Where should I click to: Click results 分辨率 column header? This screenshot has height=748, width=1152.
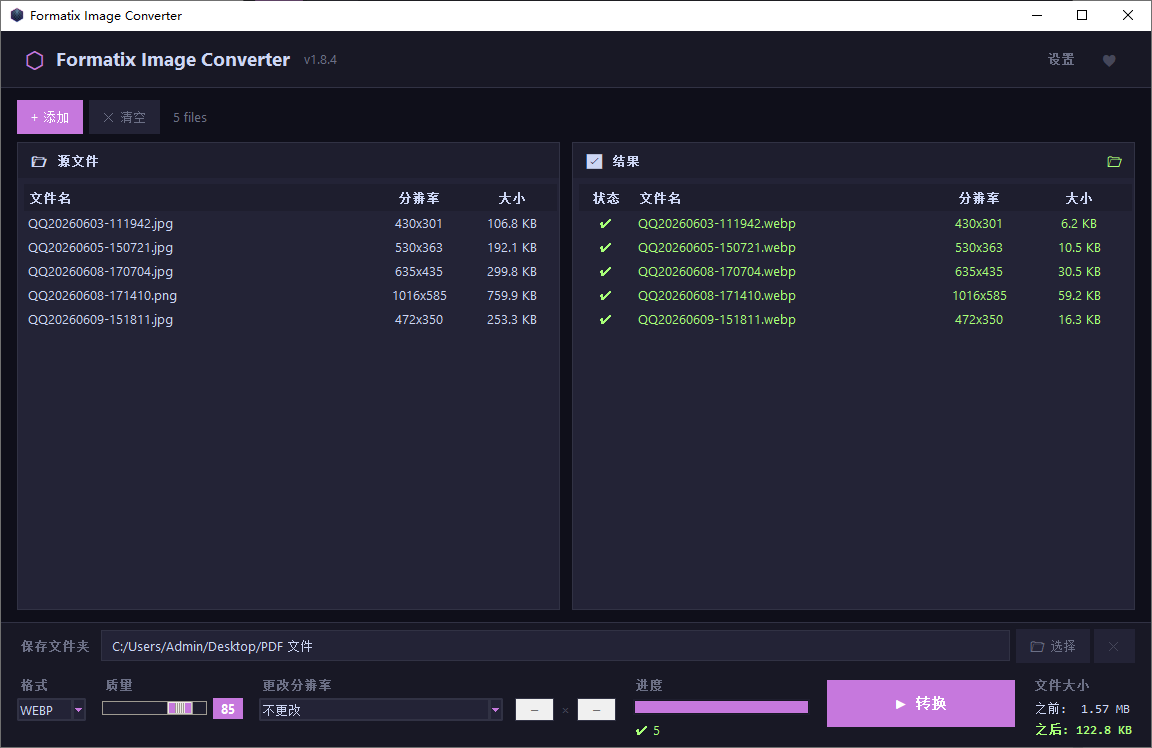coord(979,198)
